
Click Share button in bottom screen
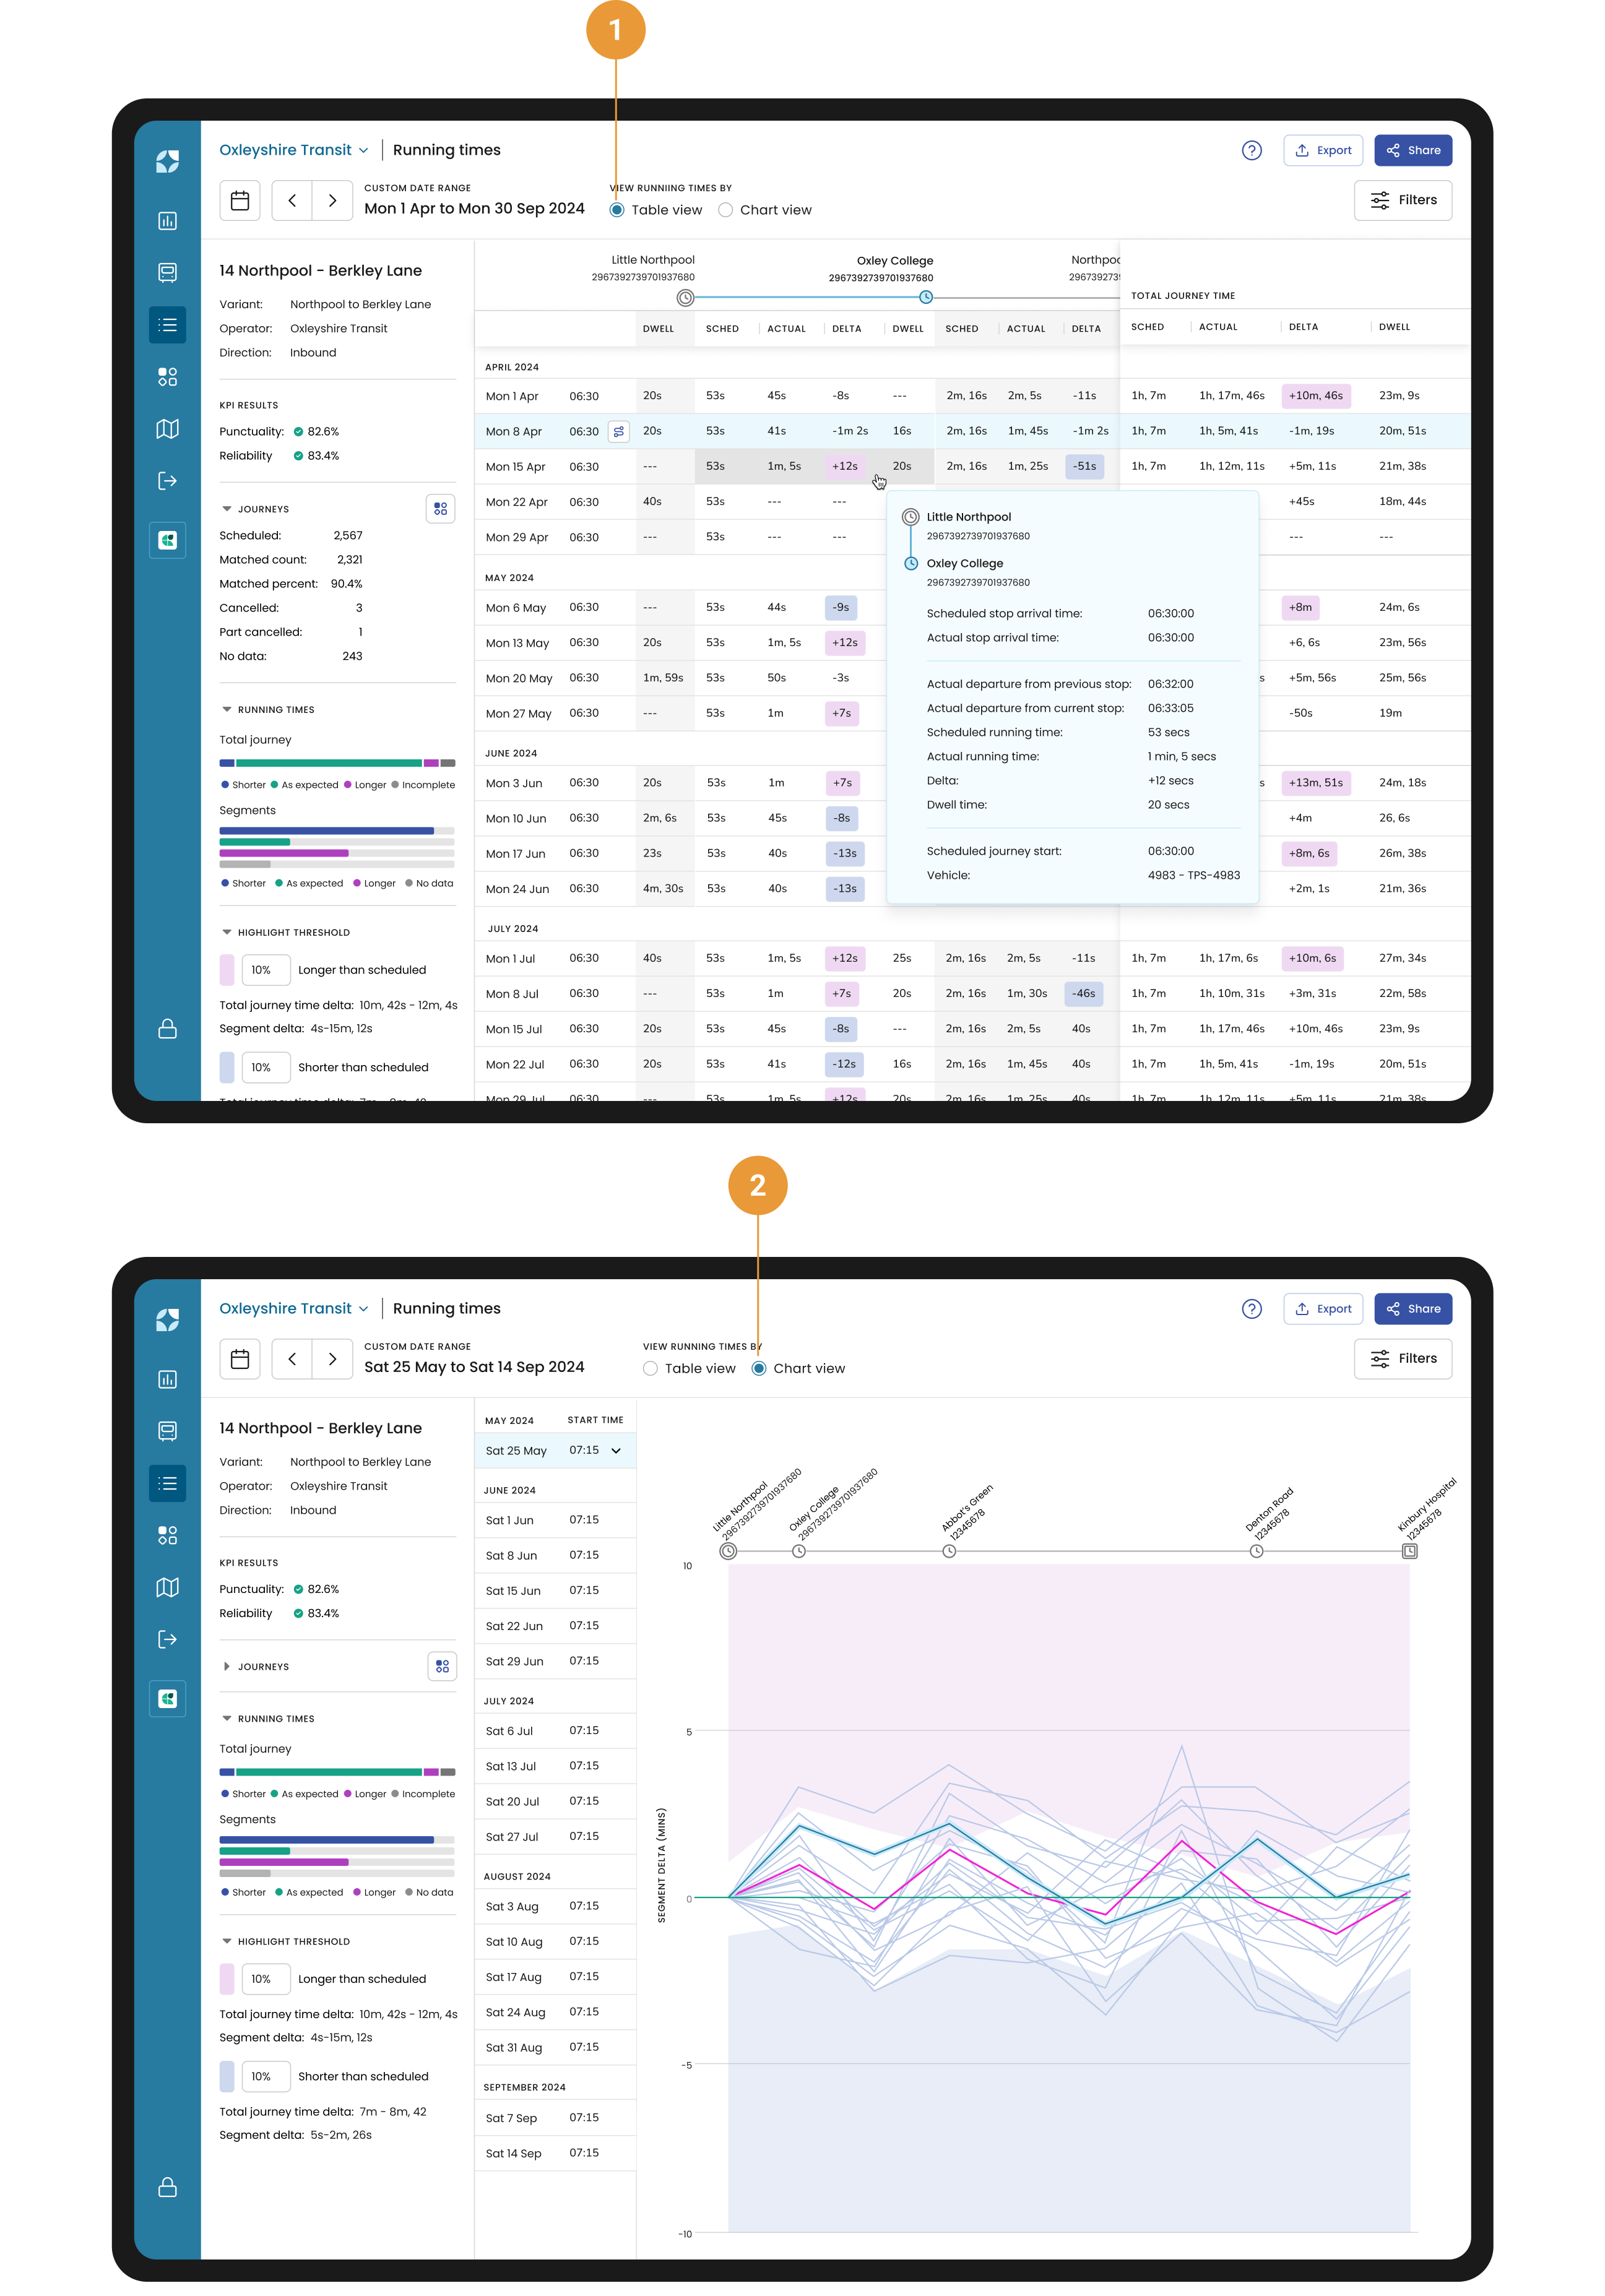(x=1413, y=1309)
